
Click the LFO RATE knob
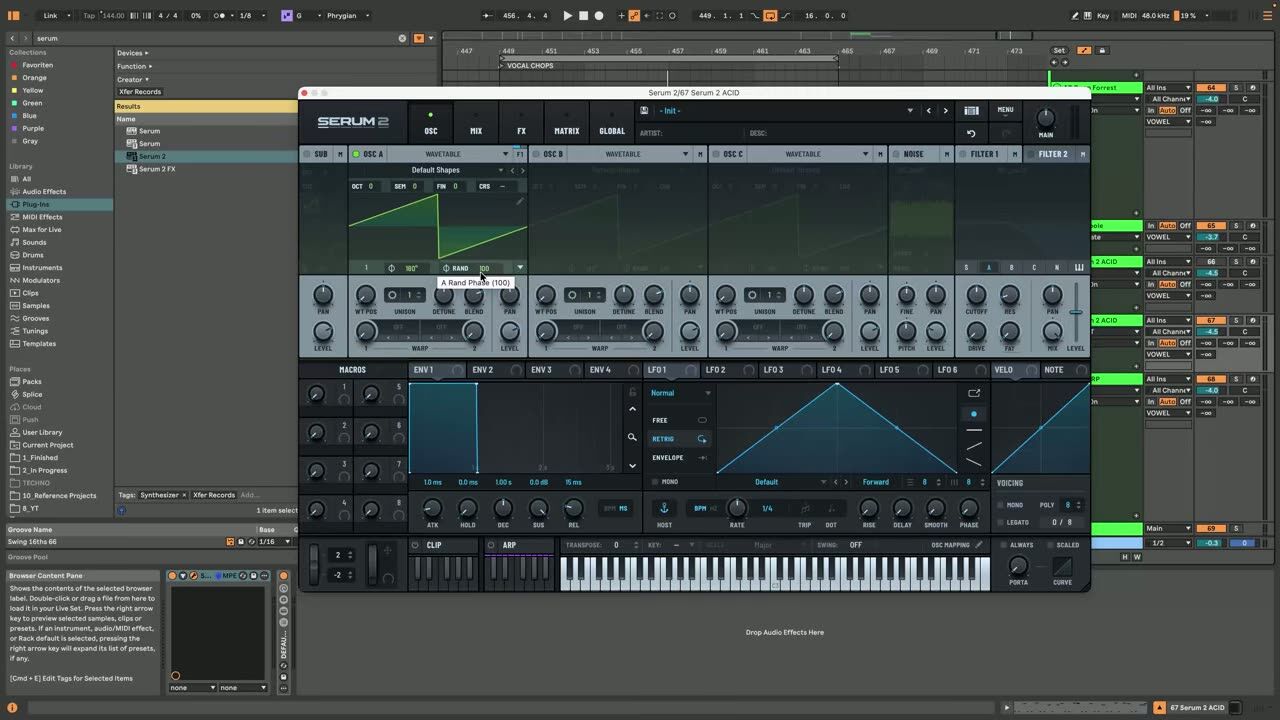736,508
